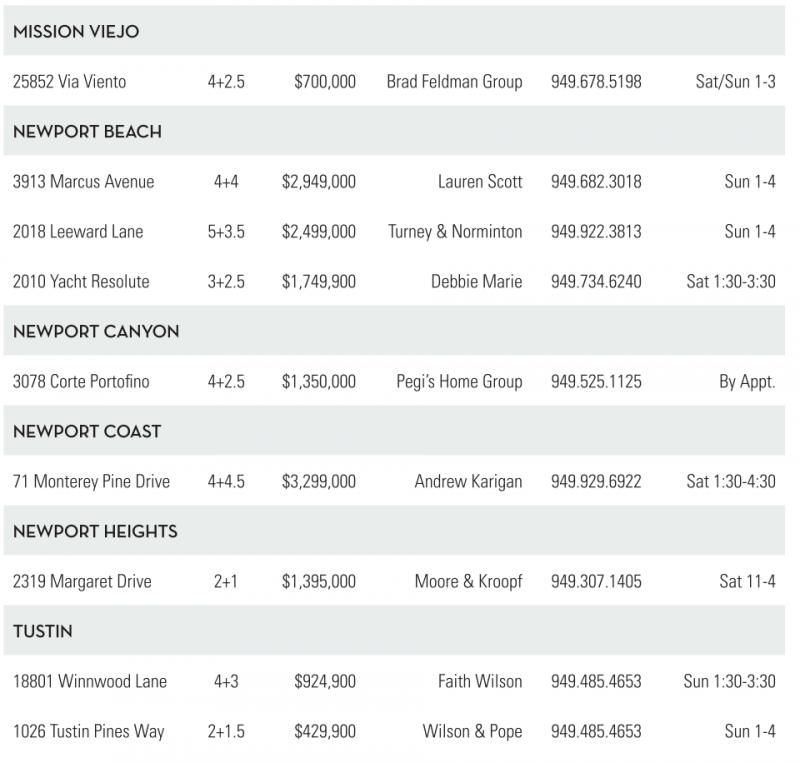Select the 2010 Yacht Resolute address
The height and width of the screenshot is (763, 800).
click(81, 282)
